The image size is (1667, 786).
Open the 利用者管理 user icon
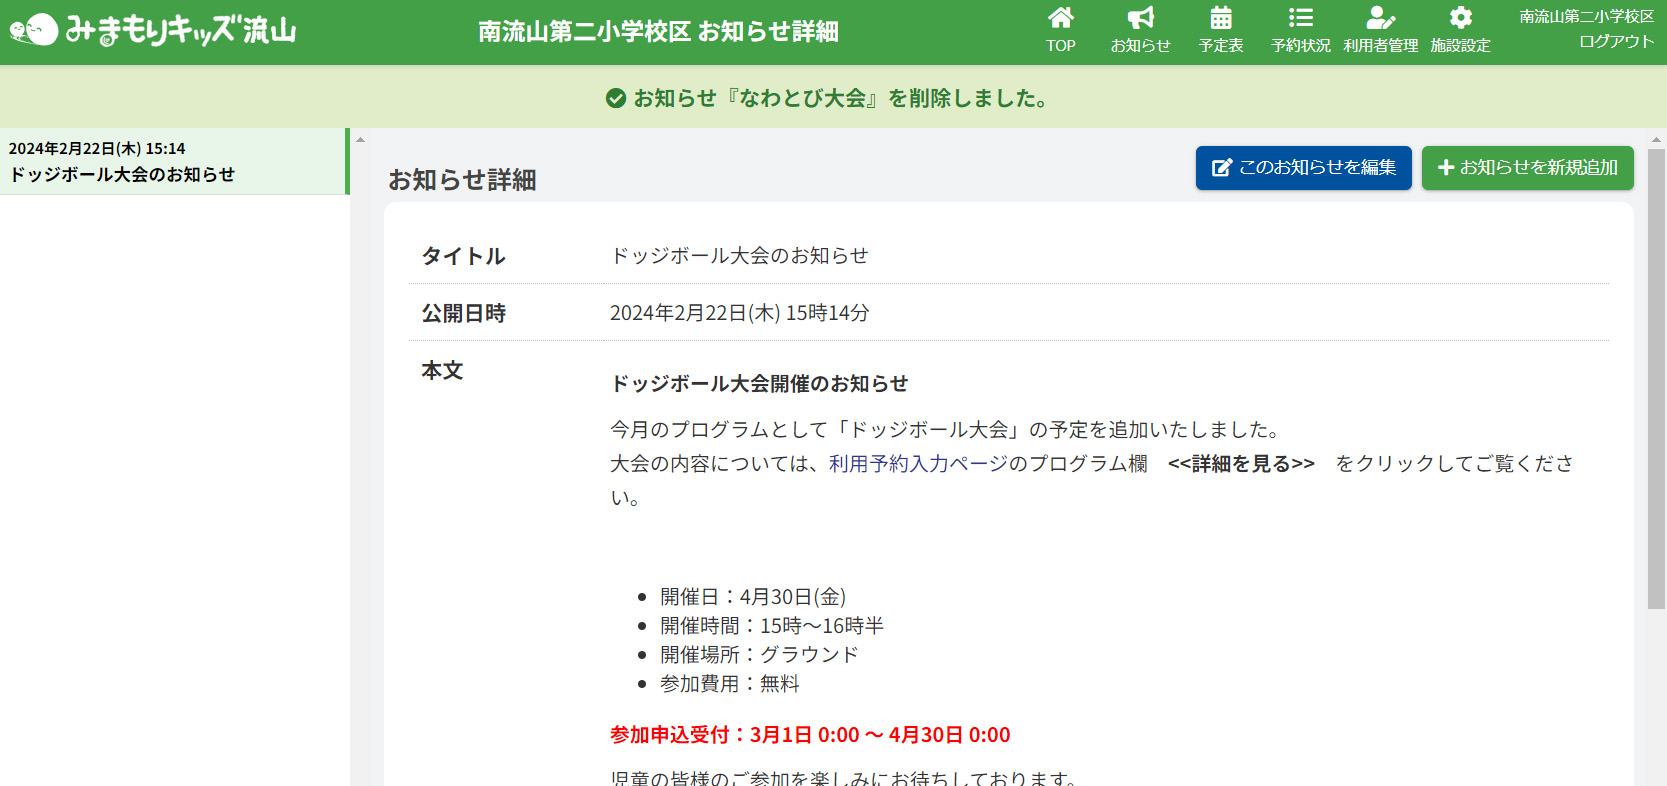coord(1380,18)
